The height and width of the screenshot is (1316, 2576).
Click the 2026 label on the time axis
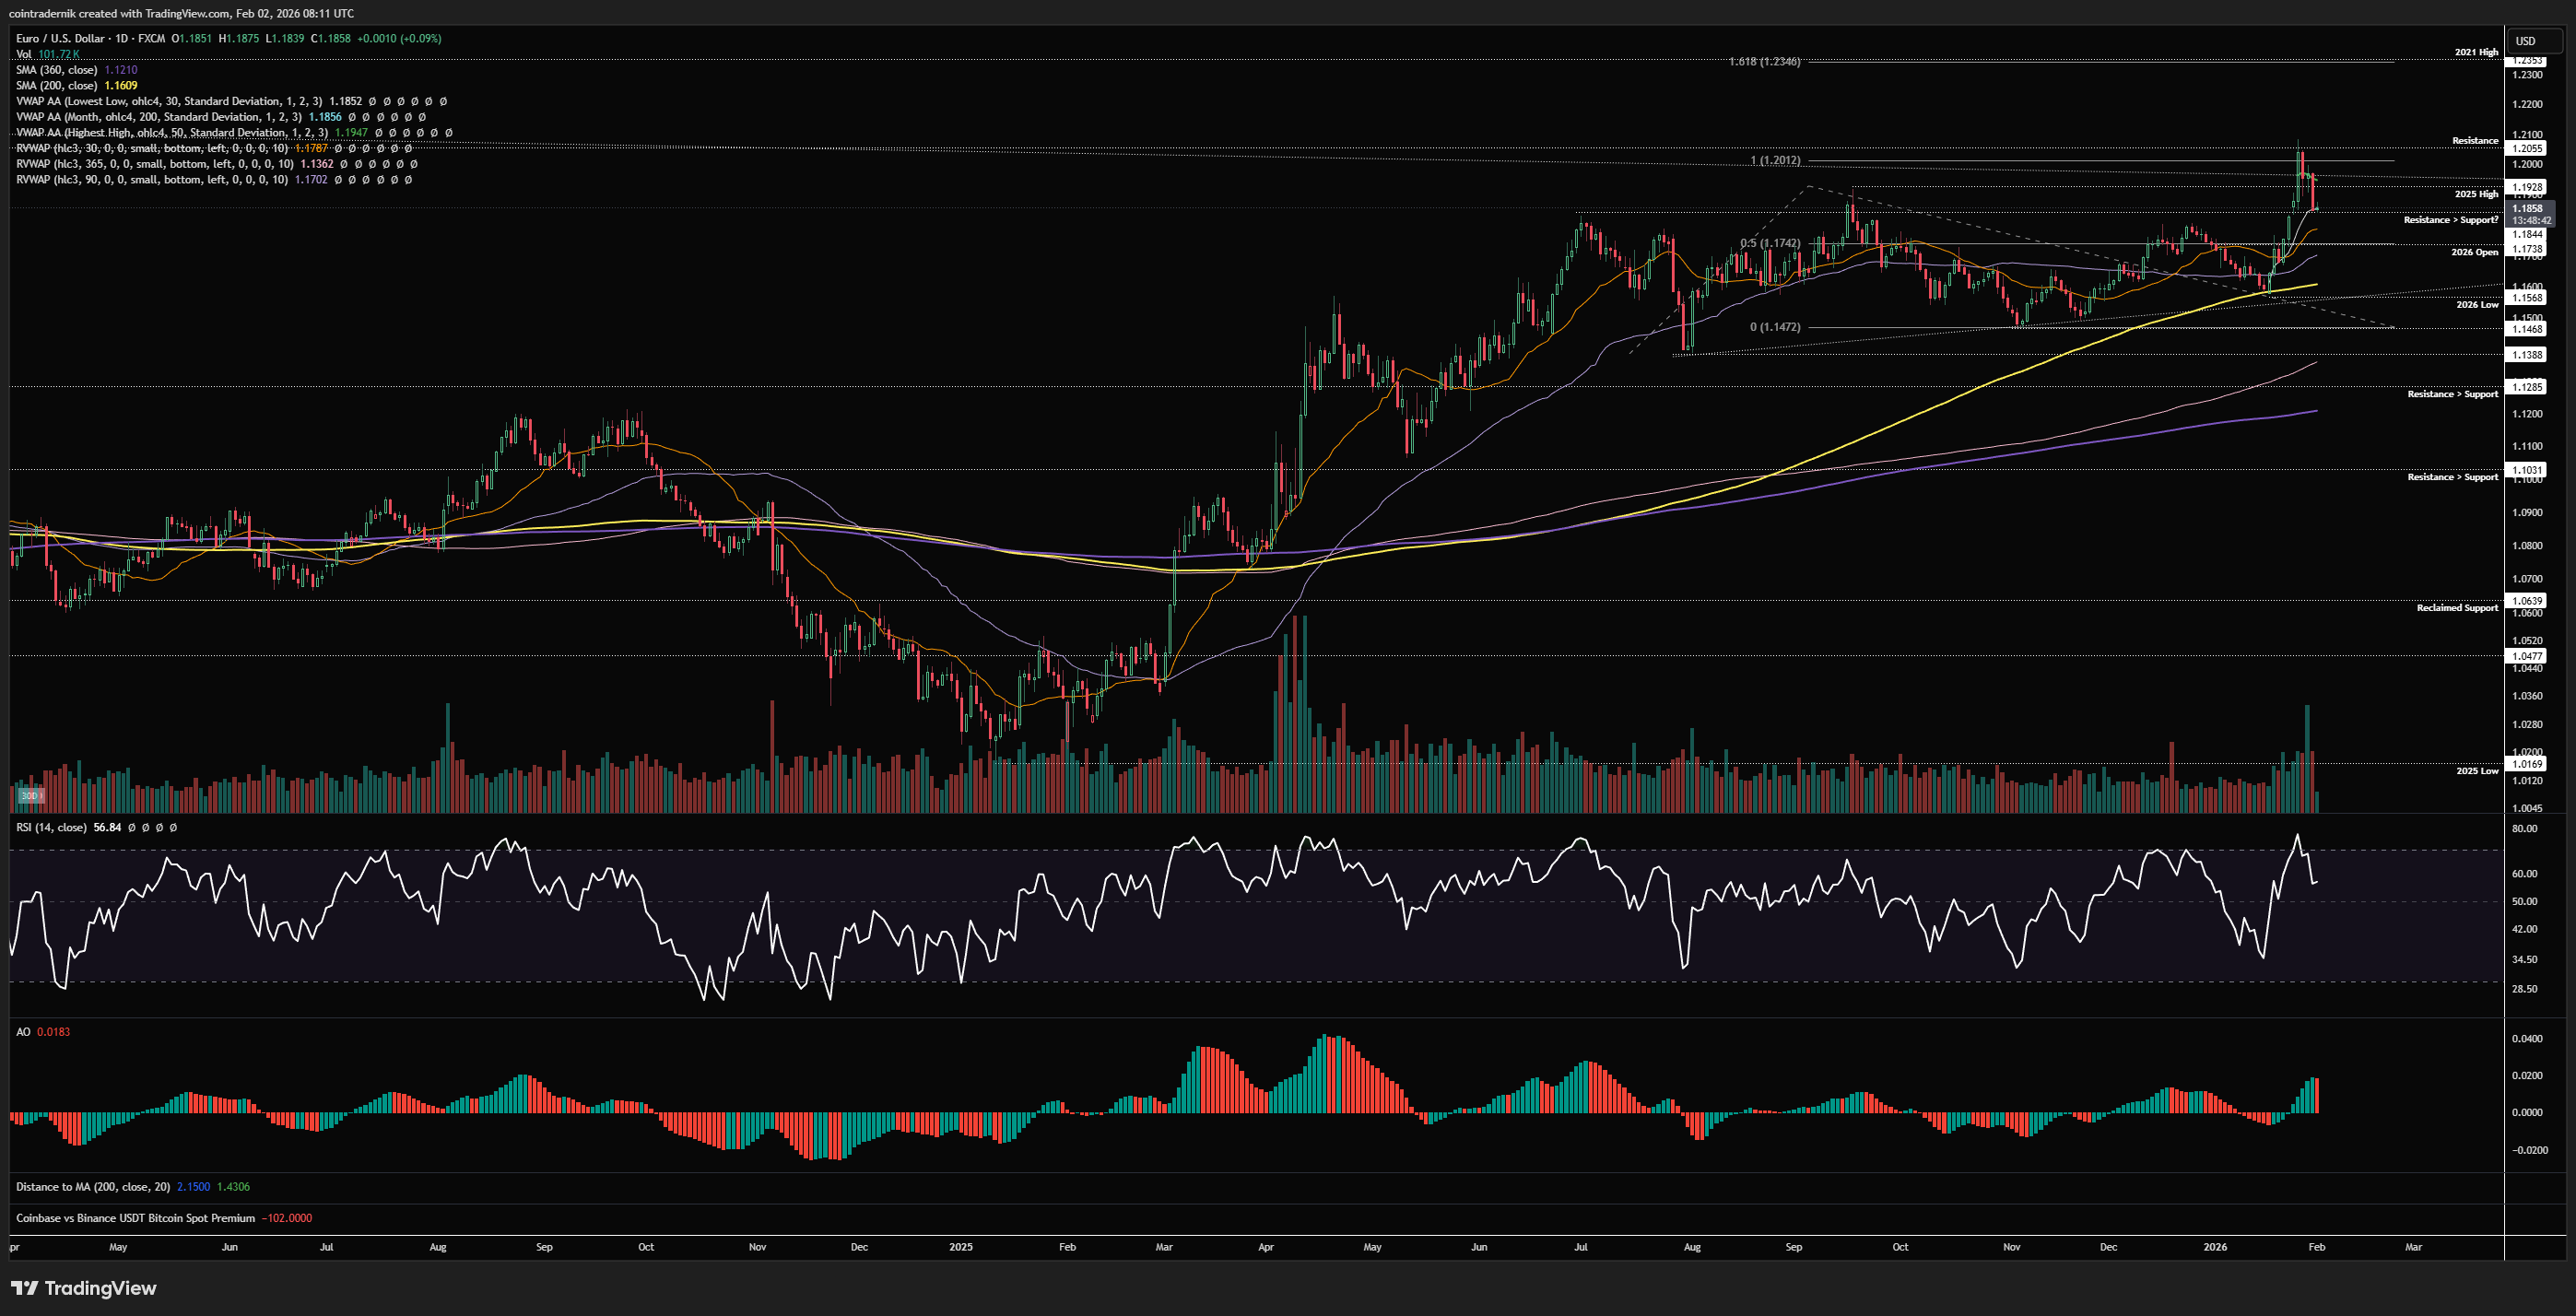coord(2215,1247)
